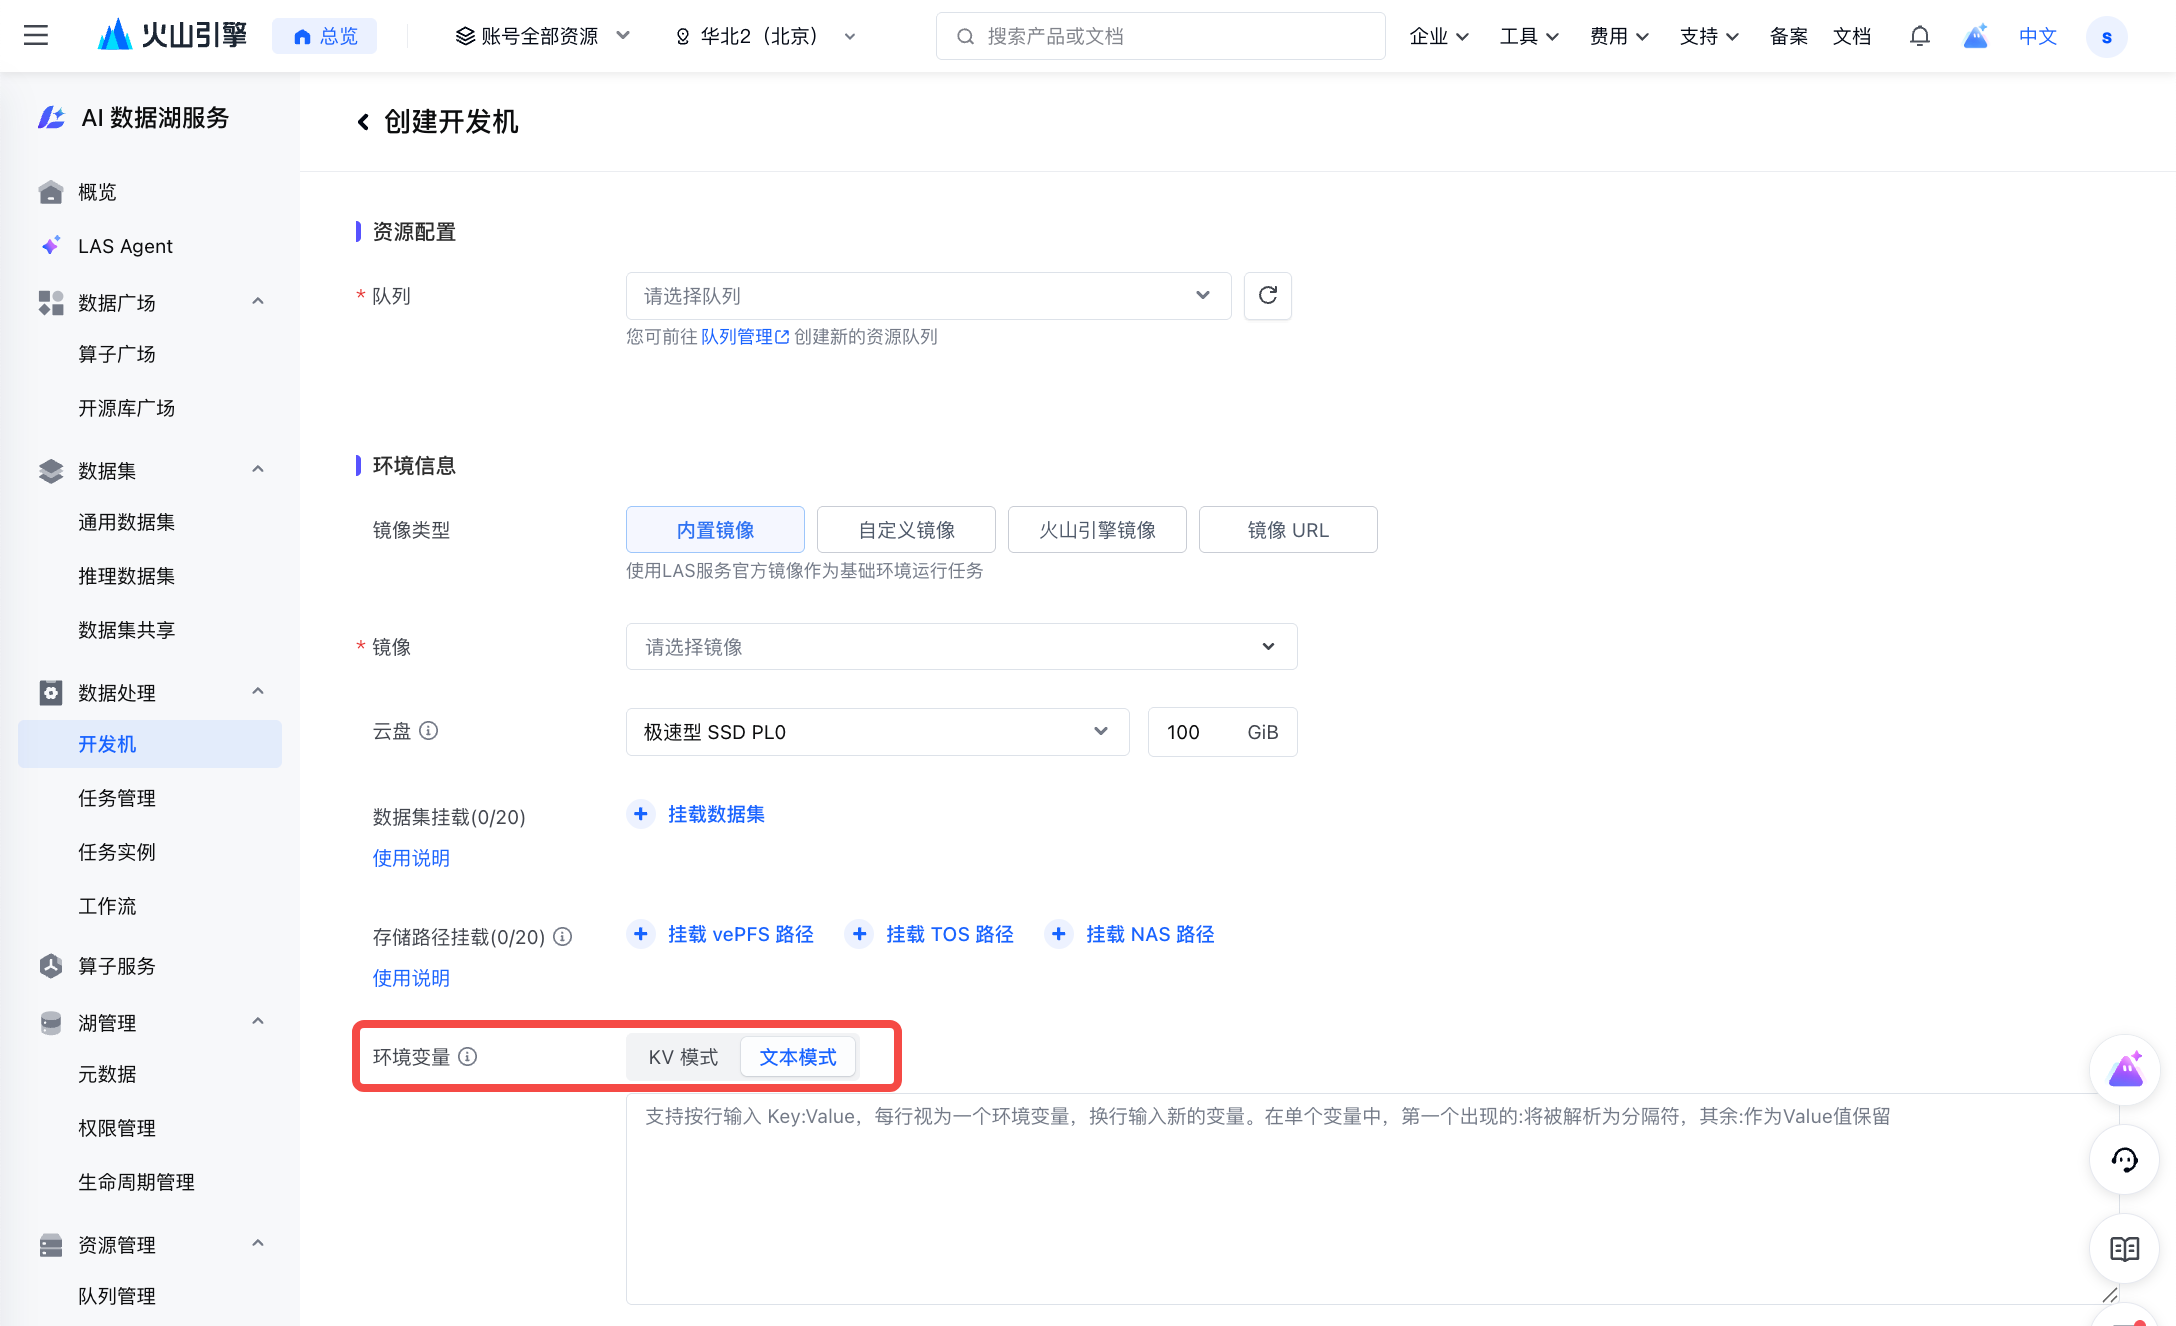The image size is (2176, 1326).
Task: Open the 任务管理 sidebar item
Action: point(117,798)
